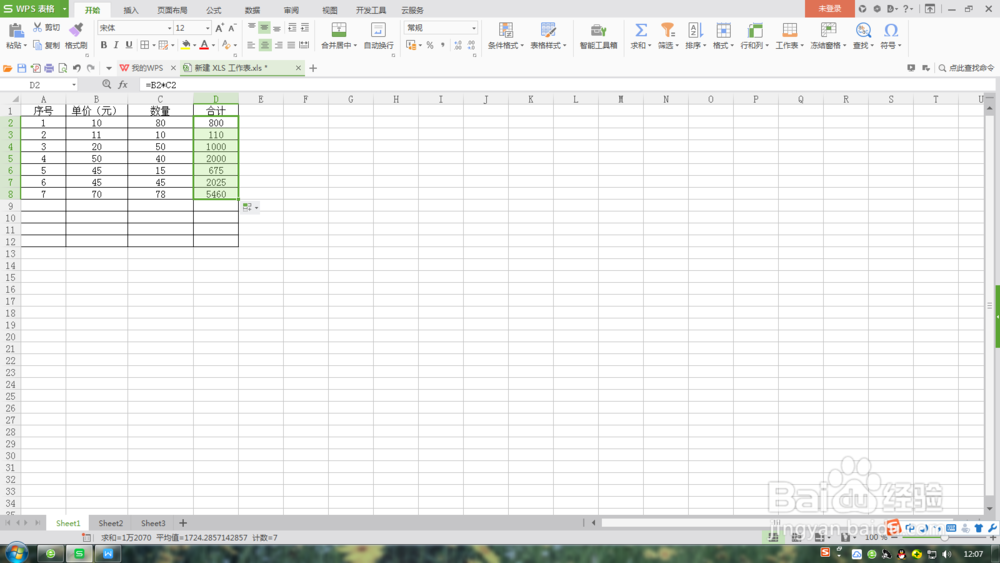Switch to the 我的WPS document tab
Screen dimensions: 1000x563
pos(146,68)
